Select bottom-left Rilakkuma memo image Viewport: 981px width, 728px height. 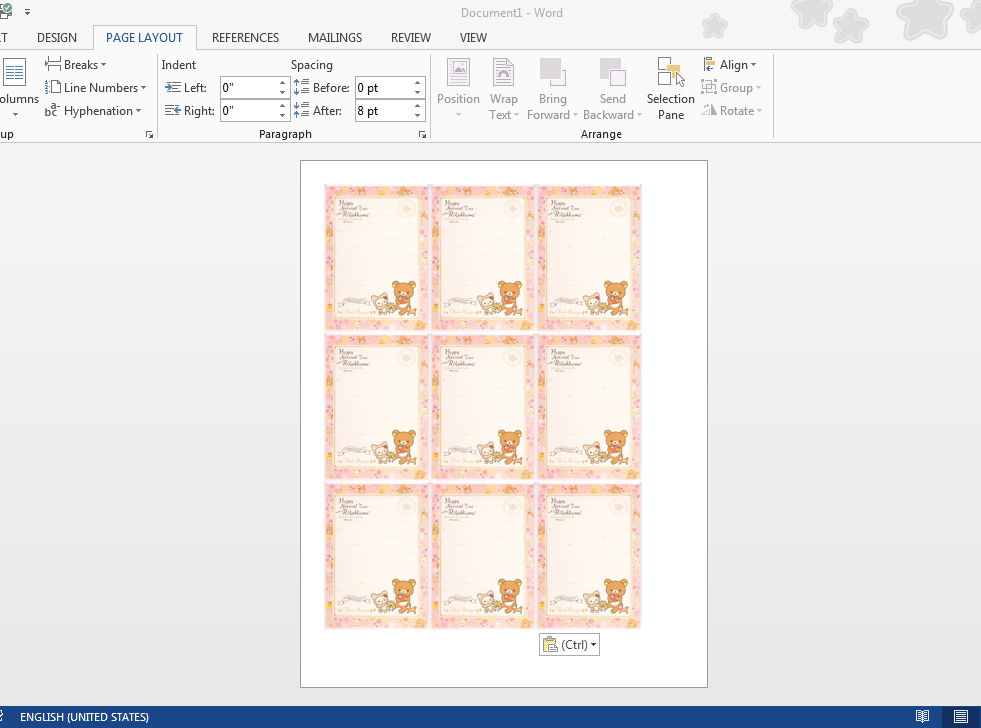[377, 555]
